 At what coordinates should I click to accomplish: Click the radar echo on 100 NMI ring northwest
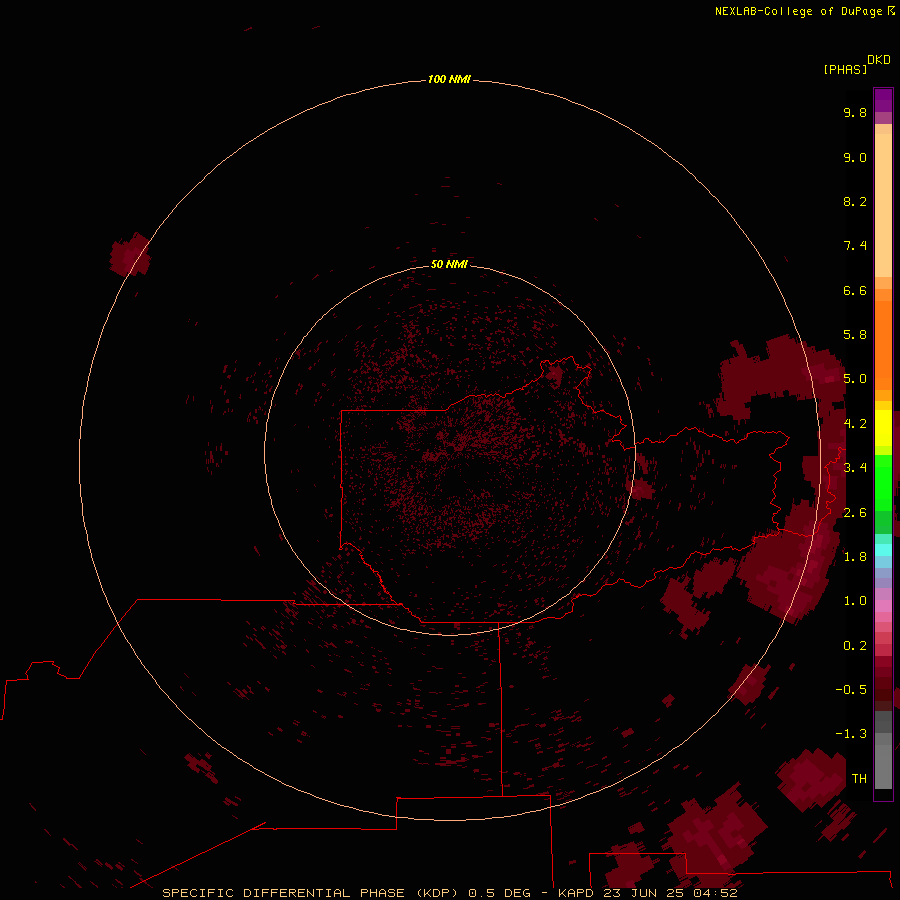click(131, 254)
